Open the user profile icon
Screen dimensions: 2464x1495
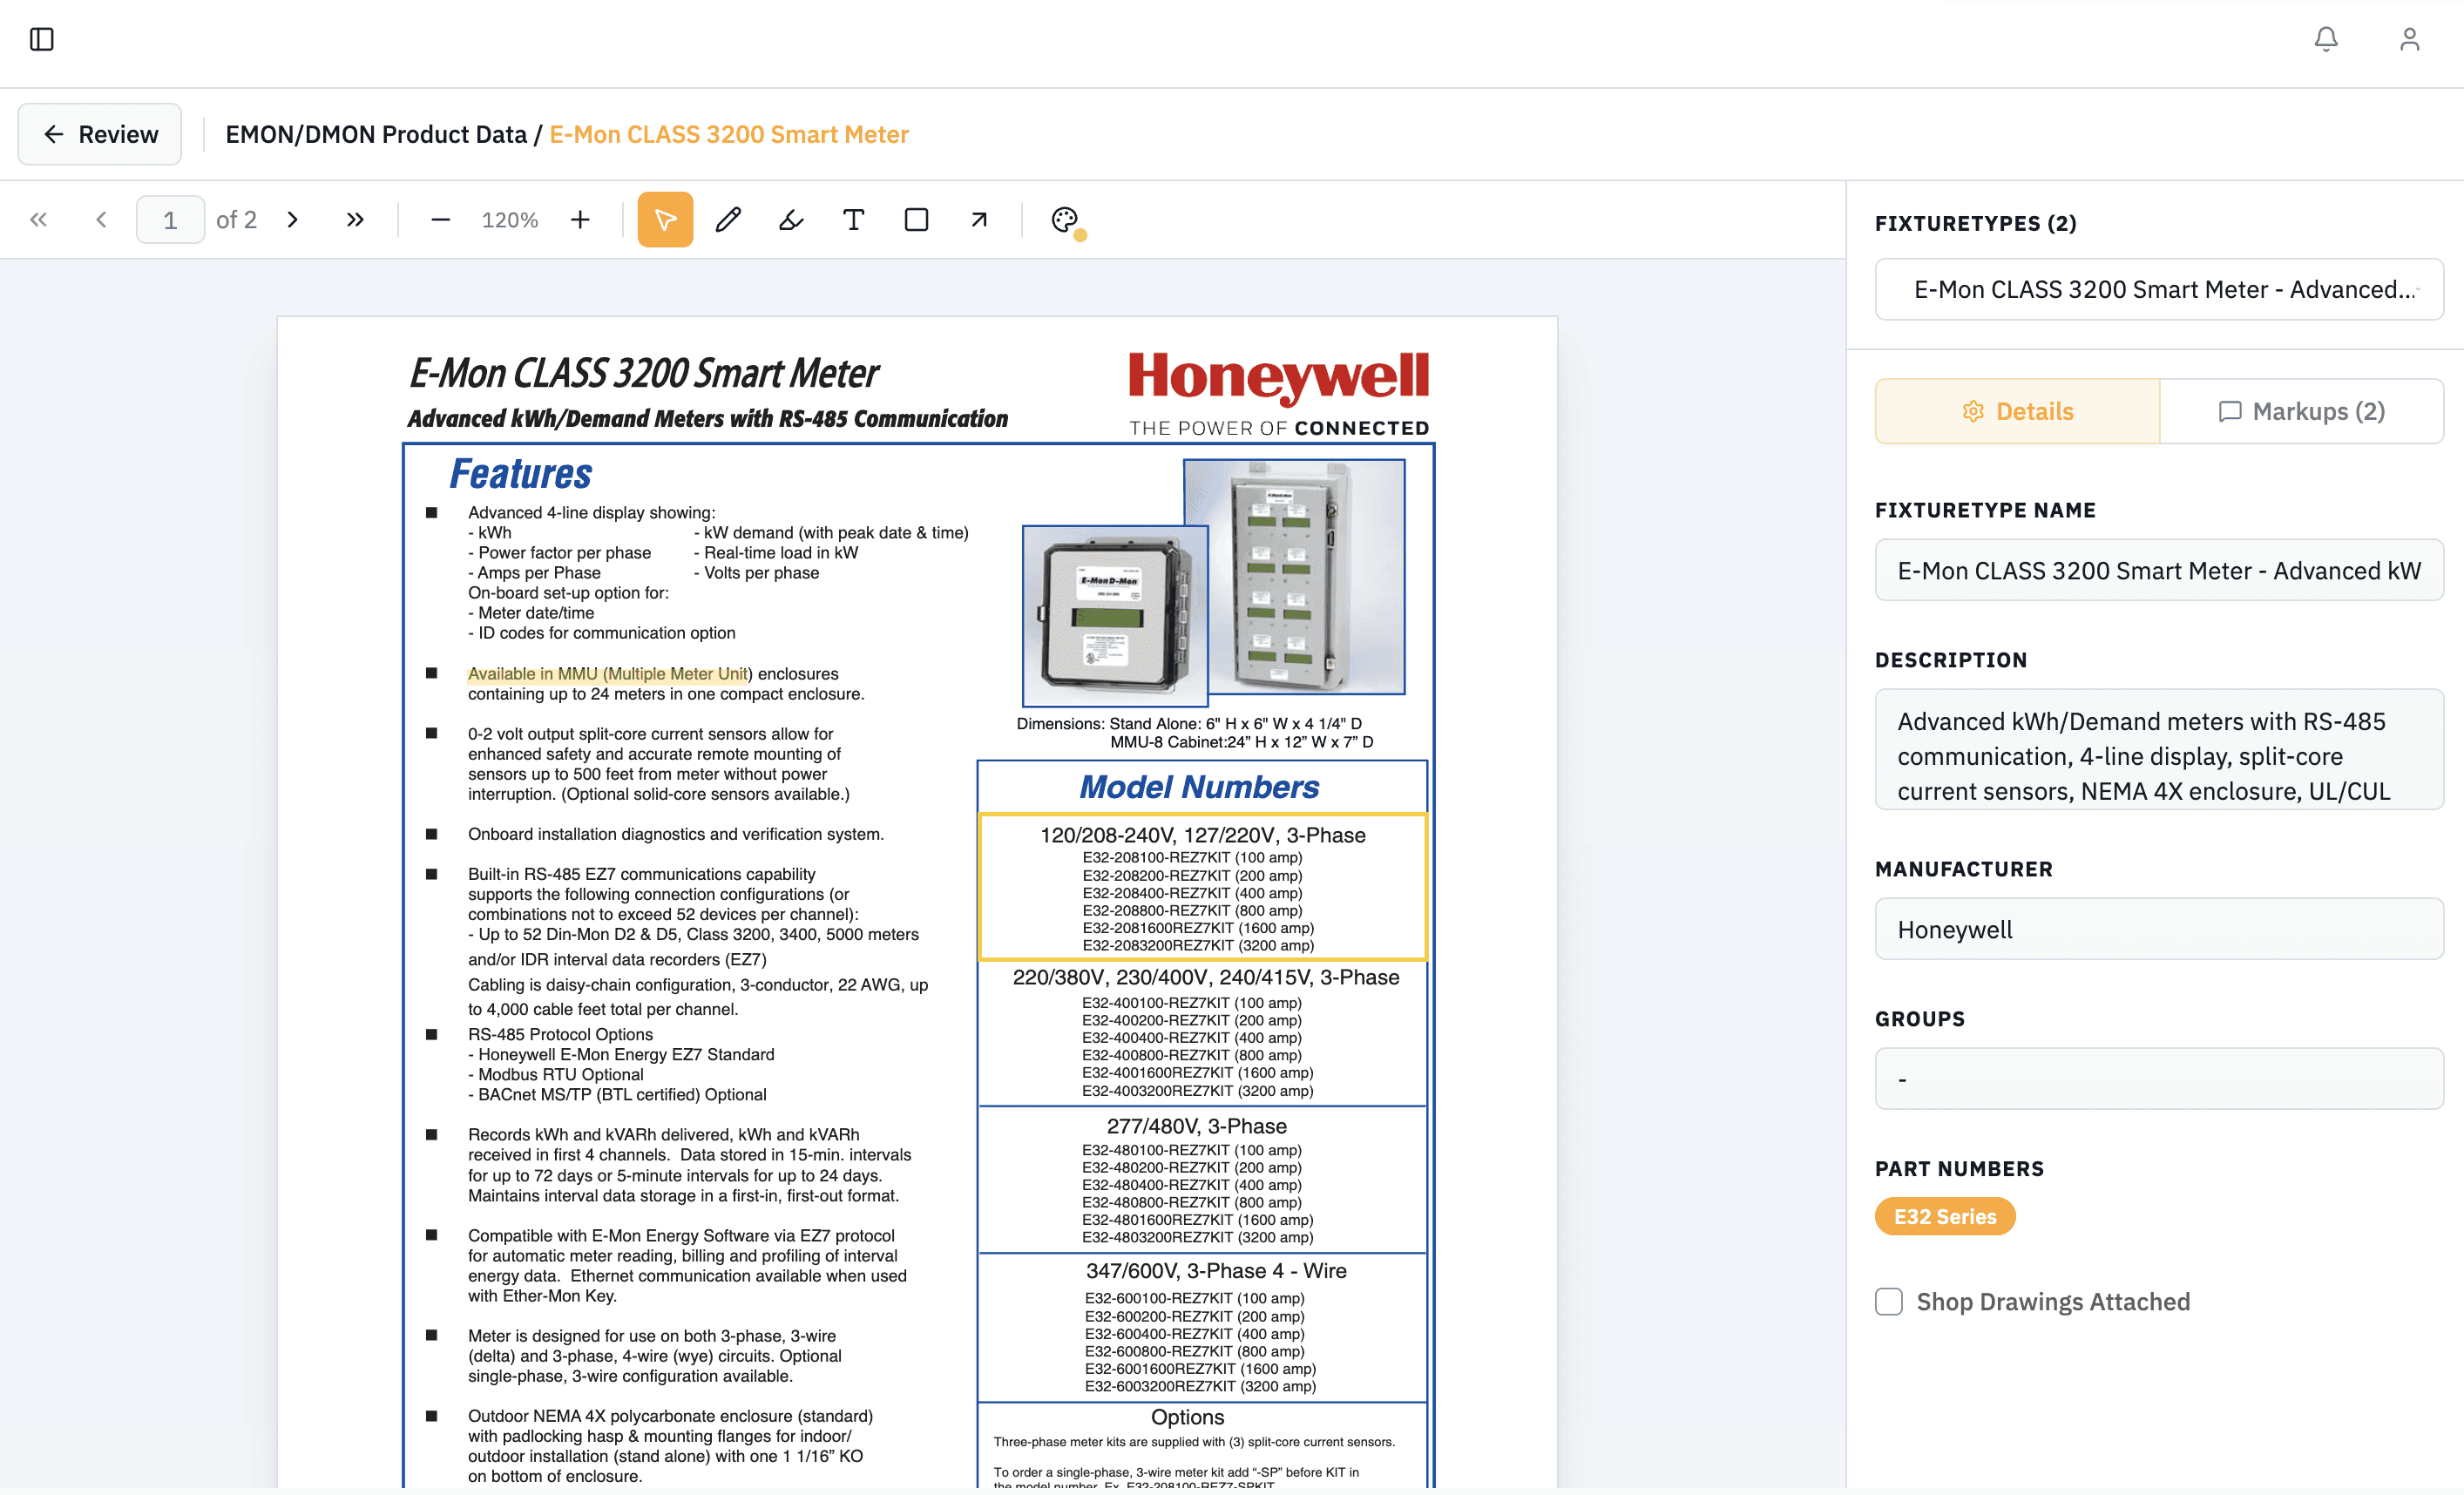pyautogui.click(x=2409, y=39)
